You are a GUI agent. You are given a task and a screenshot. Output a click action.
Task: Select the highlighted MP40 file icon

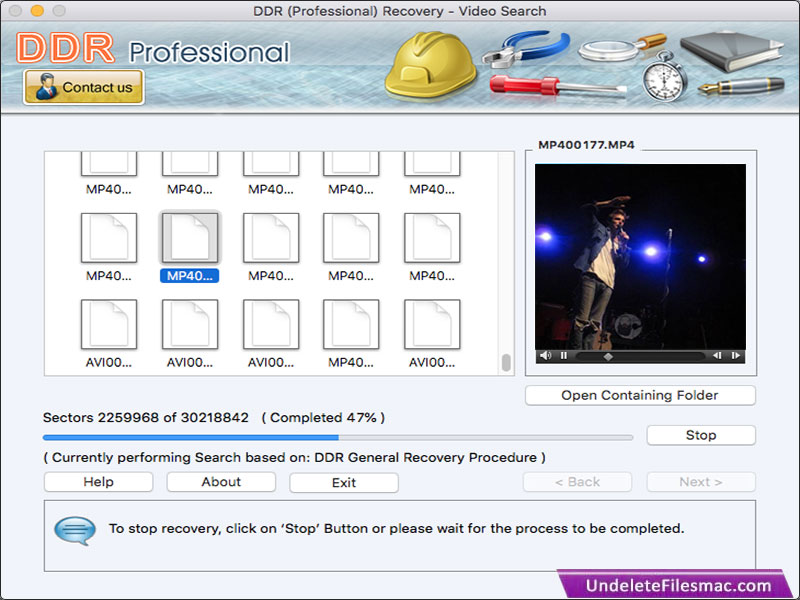click(190, 238)
